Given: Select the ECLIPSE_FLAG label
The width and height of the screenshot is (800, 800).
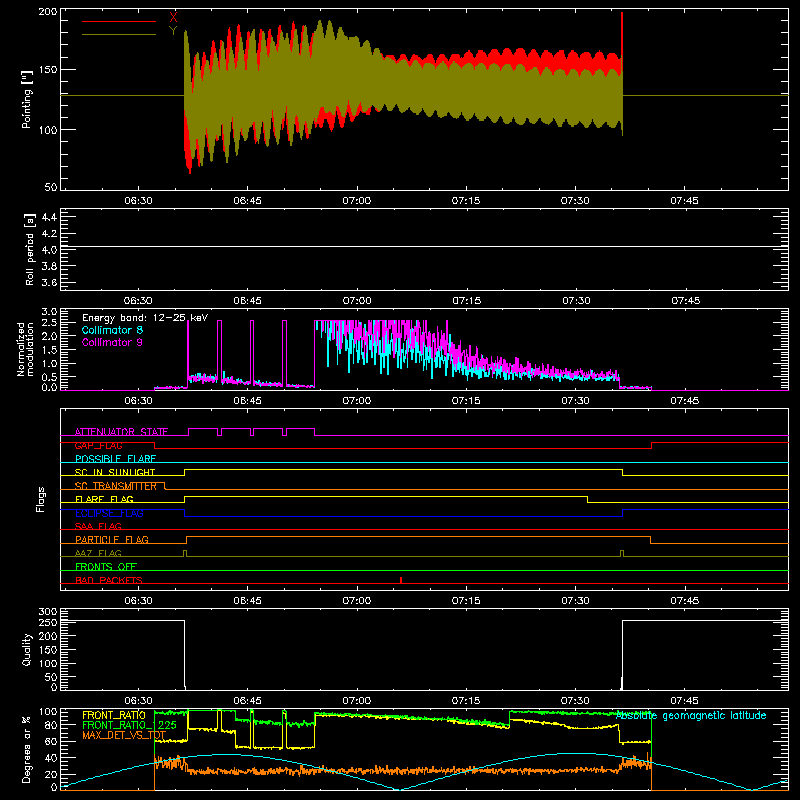Looking at the screenshot, I should pos(109,513).
